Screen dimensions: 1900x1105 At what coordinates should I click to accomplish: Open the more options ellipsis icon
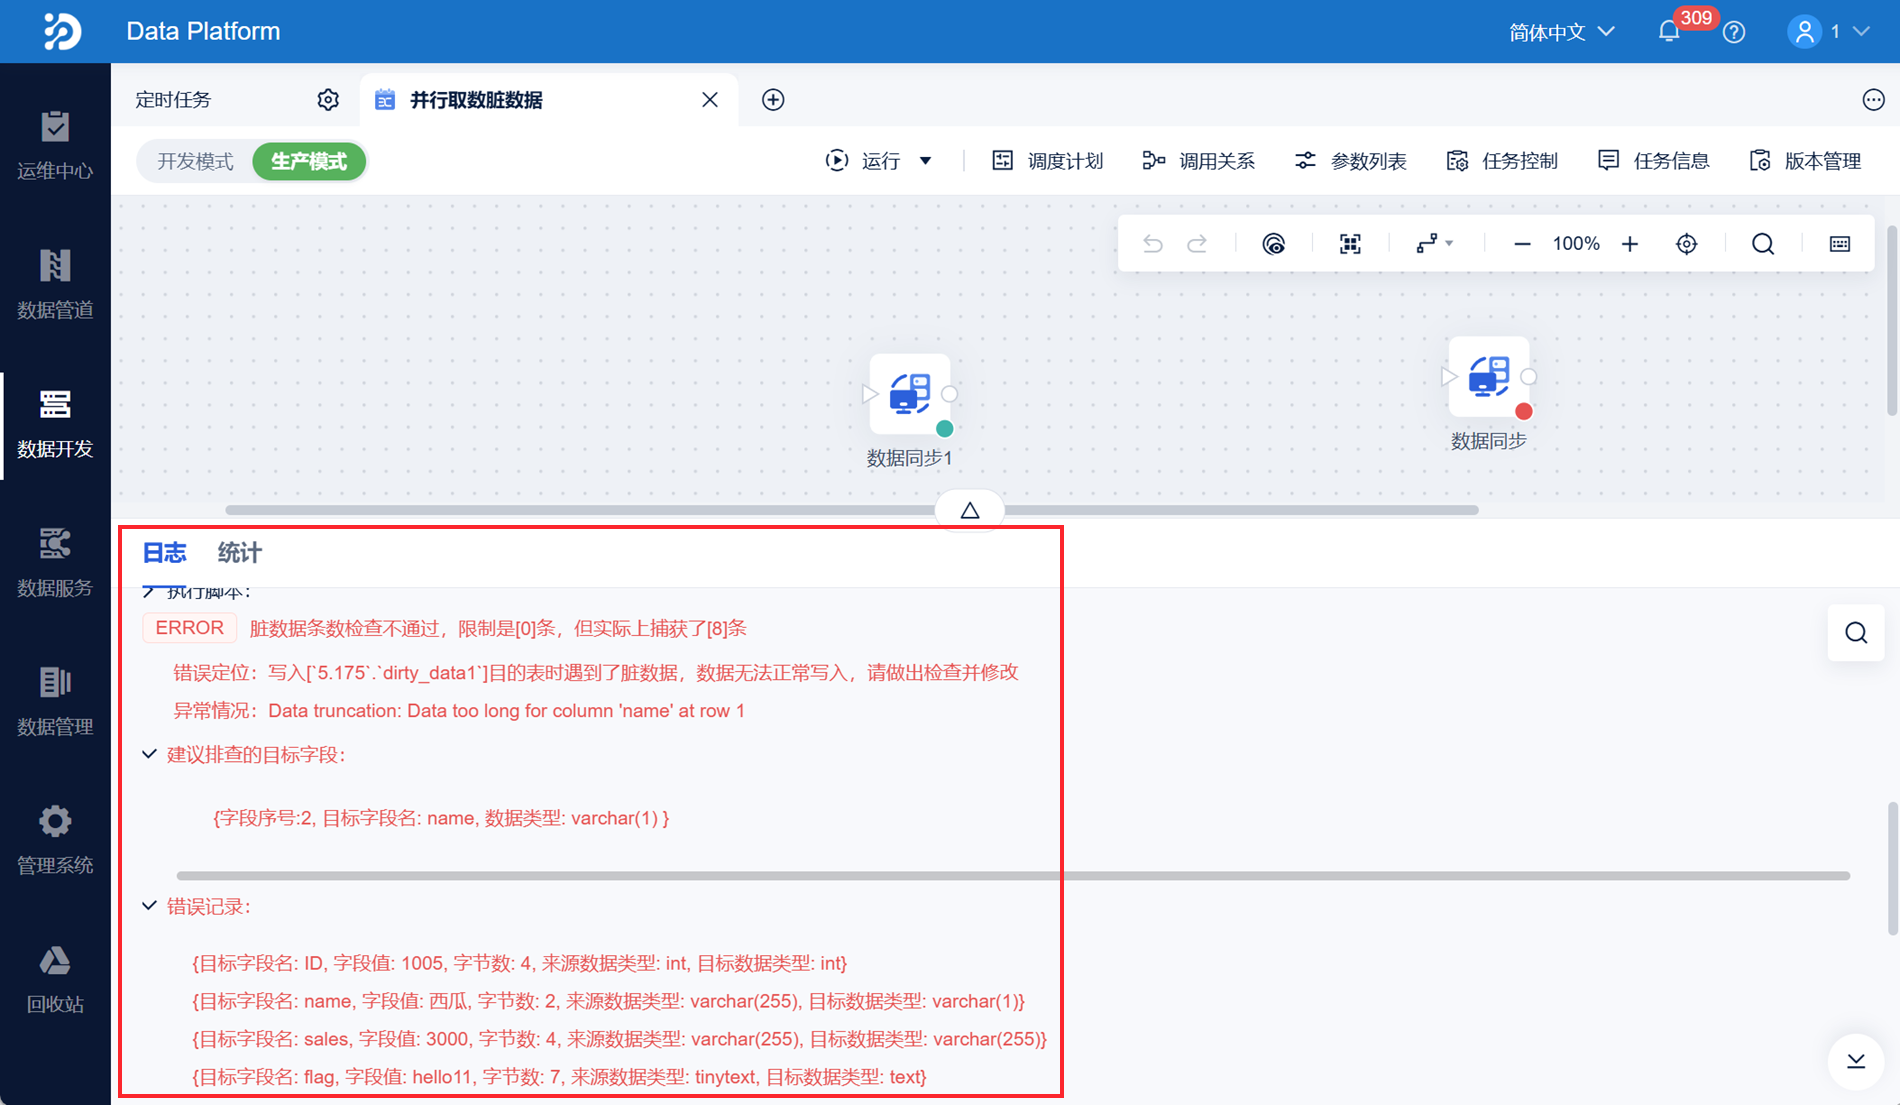click(x=1873, y=100)
